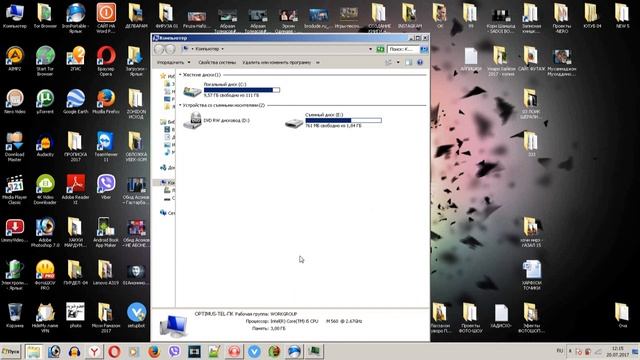Viewport: 640px width, 360px height.
Task: Click the address bar refresh button
Action: pyautogui.click(x=380, y=49)
